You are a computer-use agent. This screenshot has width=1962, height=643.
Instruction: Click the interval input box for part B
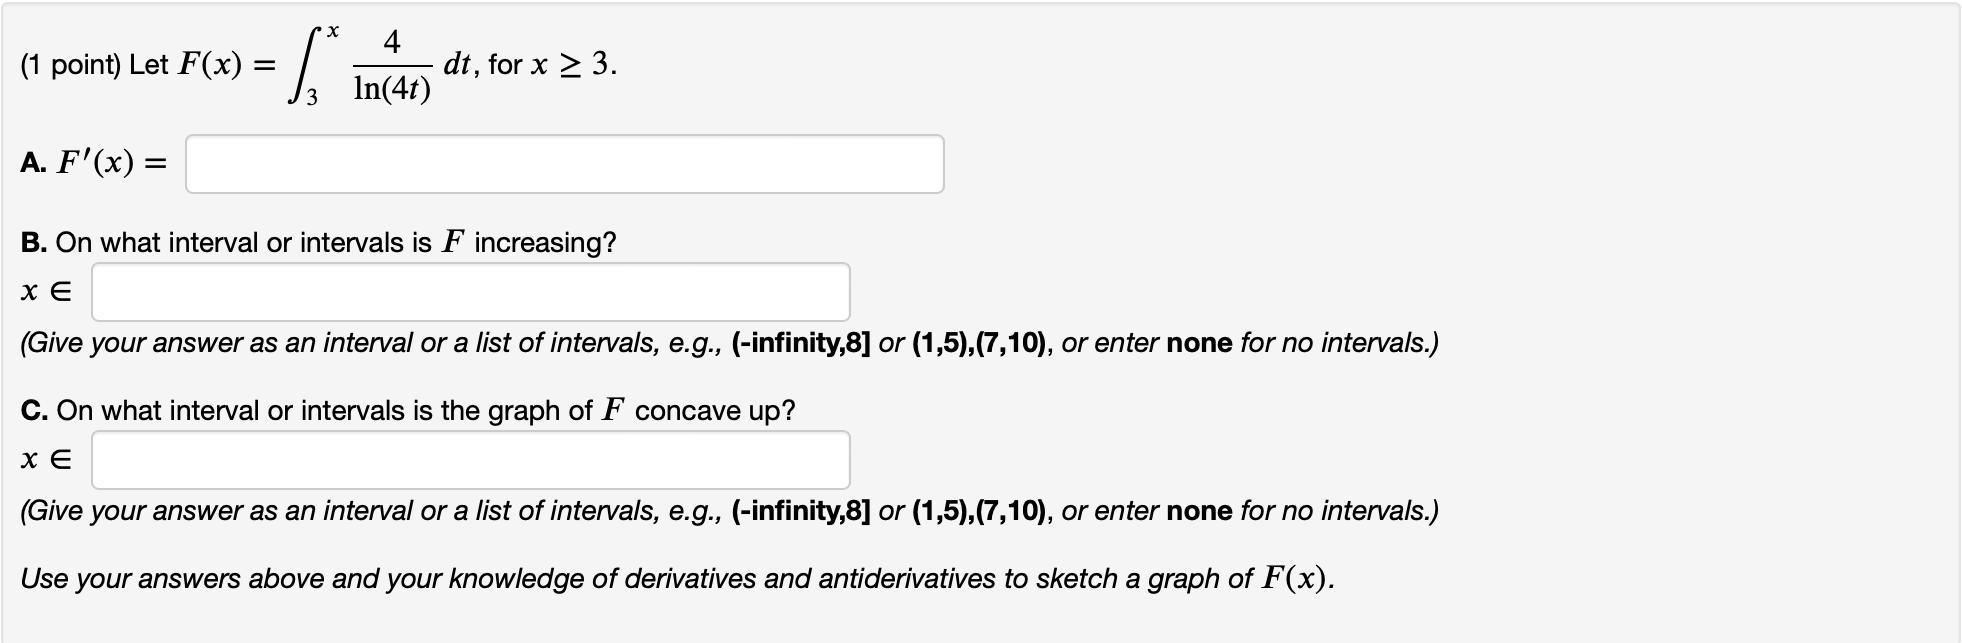[x=470, y=292]
